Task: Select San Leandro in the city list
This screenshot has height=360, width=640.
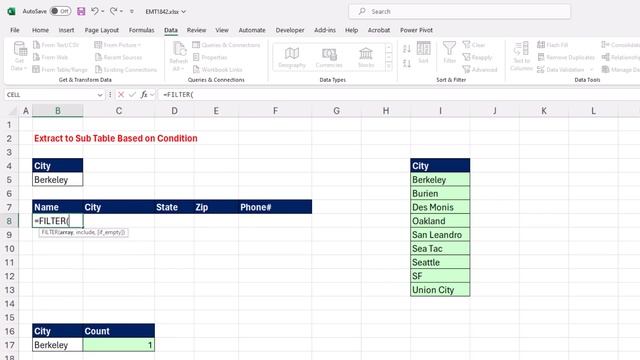Action: click(x=440, y=235)
